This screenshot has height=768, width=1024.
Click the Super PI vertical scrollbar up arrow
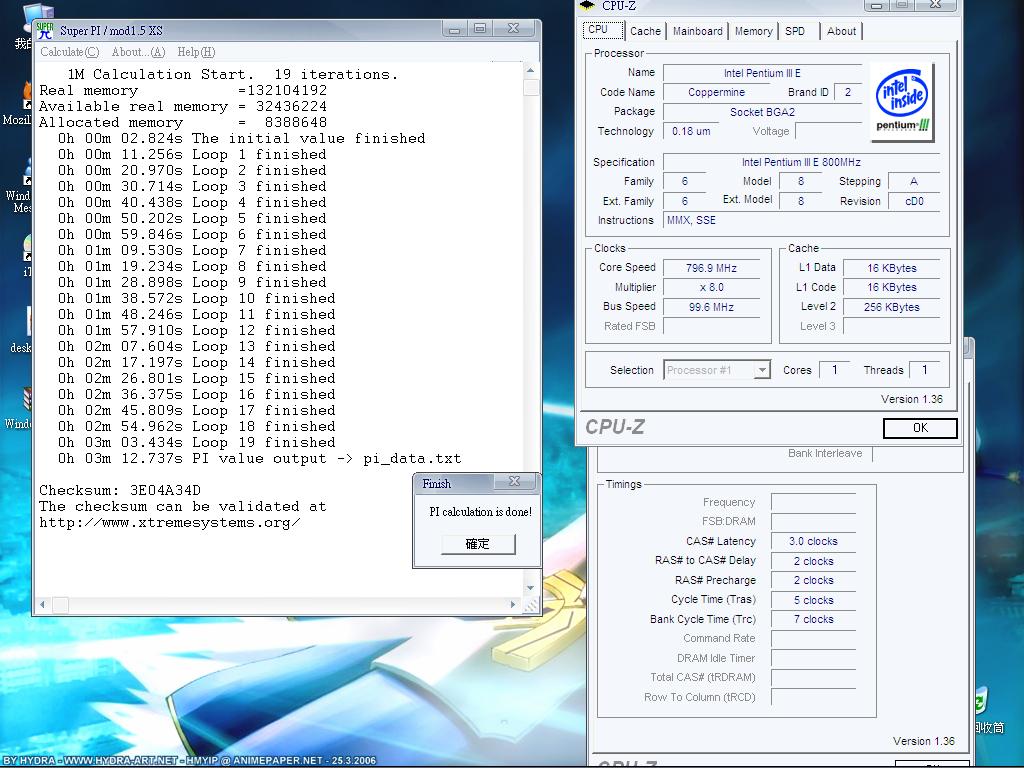(530, 70)
